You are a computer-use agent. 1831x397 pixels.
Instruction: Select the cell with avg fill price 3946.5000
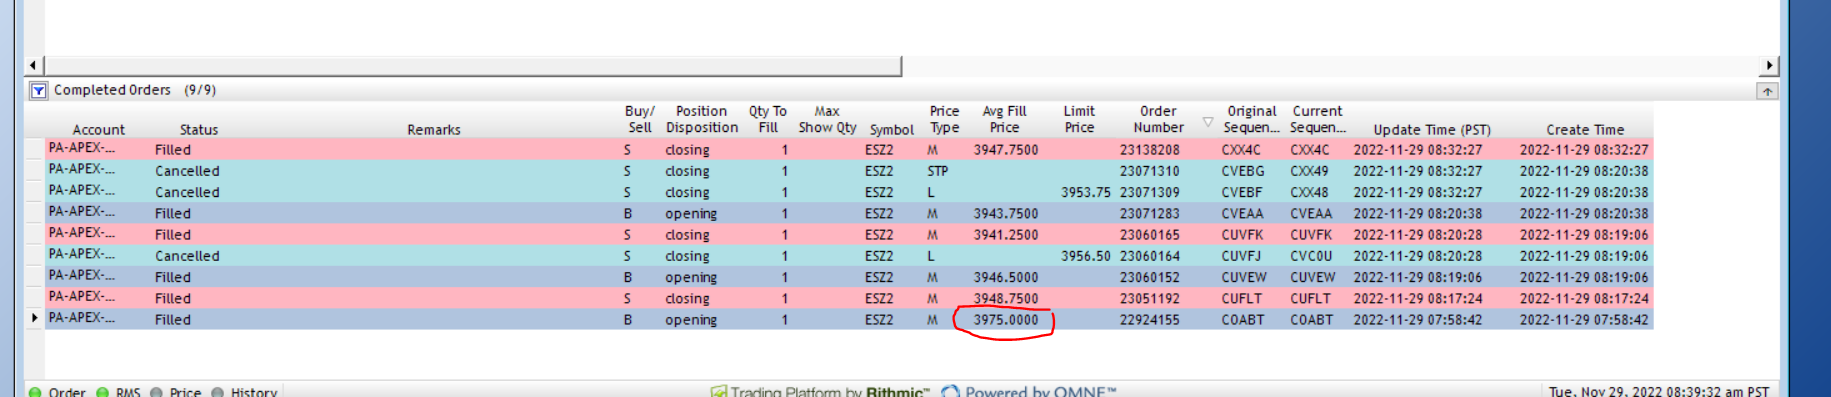[1006, 277]
